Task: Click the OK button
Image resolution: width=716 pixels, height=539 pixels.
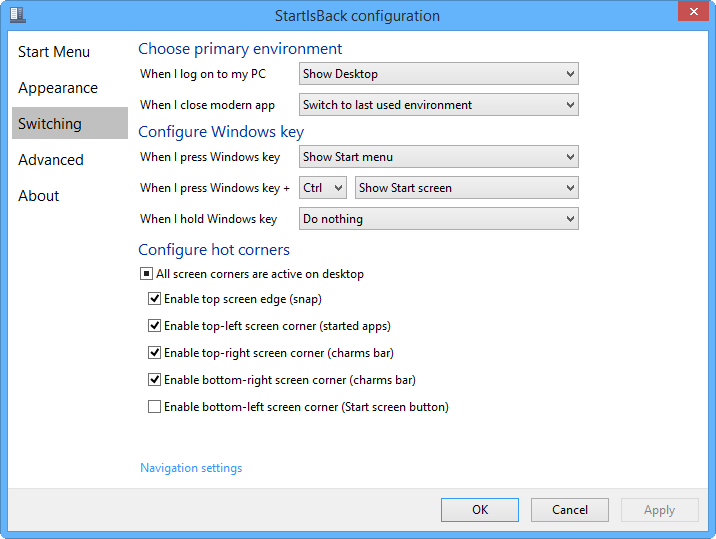Action: [x=480, y=510]
